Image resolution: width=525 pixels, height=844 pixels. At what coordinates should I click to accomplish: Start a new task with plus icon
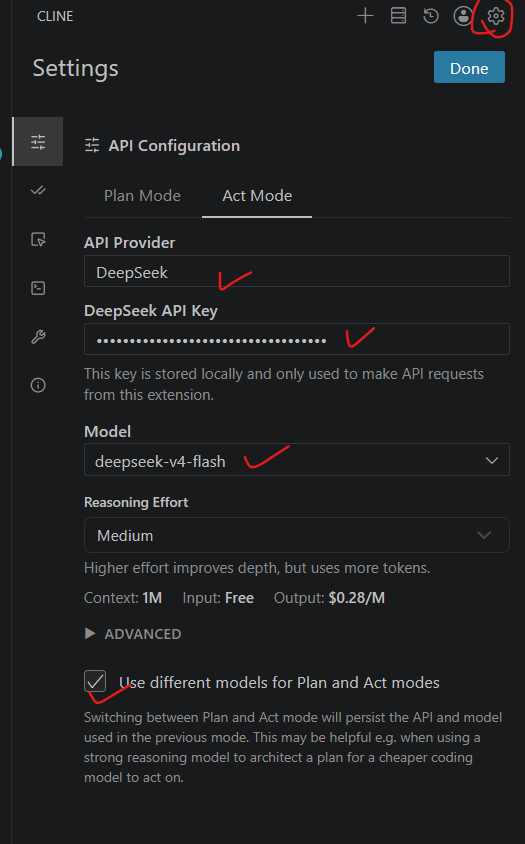point(365,16)
